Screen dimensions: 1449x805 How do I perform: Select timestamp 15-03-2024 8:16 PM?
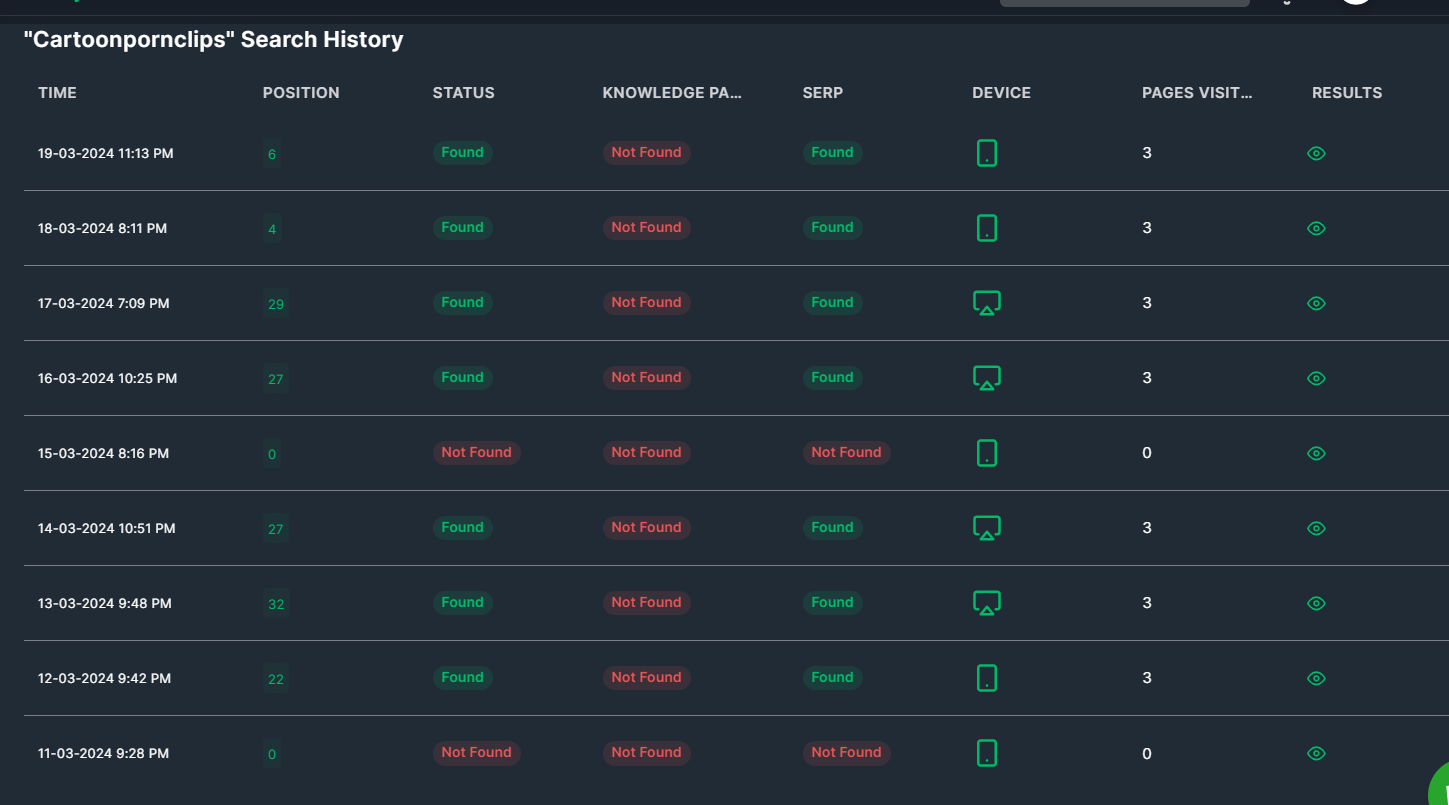pos(104,454)
